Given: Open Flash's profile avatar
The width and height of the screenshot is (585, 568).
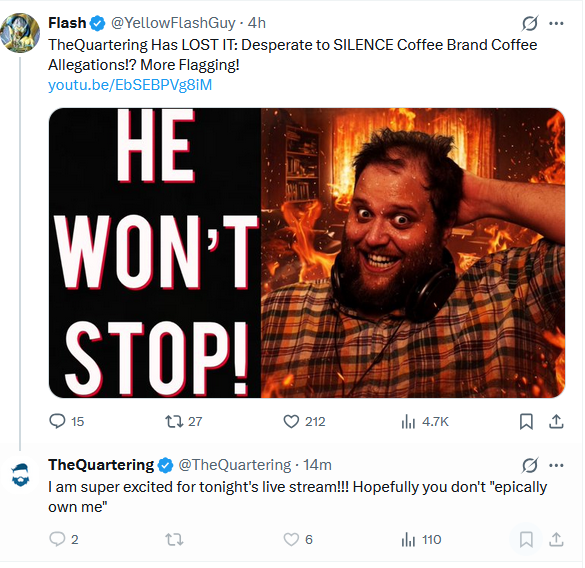Looking at the screenshot, I should click(x=20, y=33).
